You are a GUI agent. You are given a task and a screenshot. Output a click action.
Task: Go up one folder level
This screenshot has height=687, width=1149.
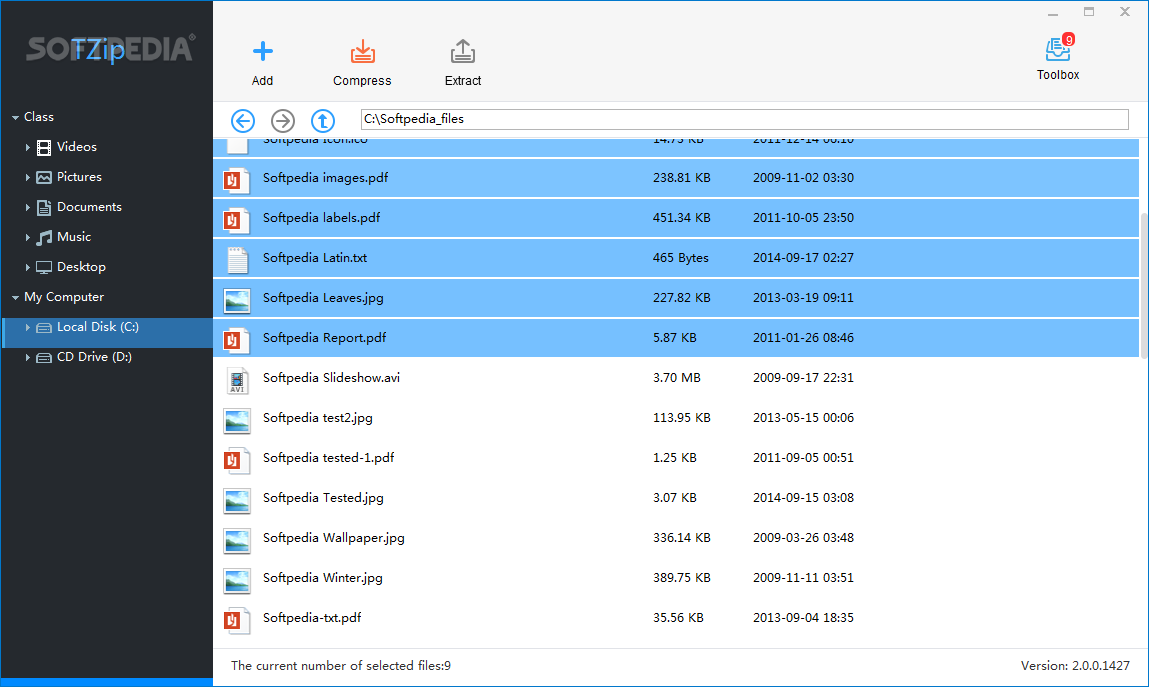[322, 120]
